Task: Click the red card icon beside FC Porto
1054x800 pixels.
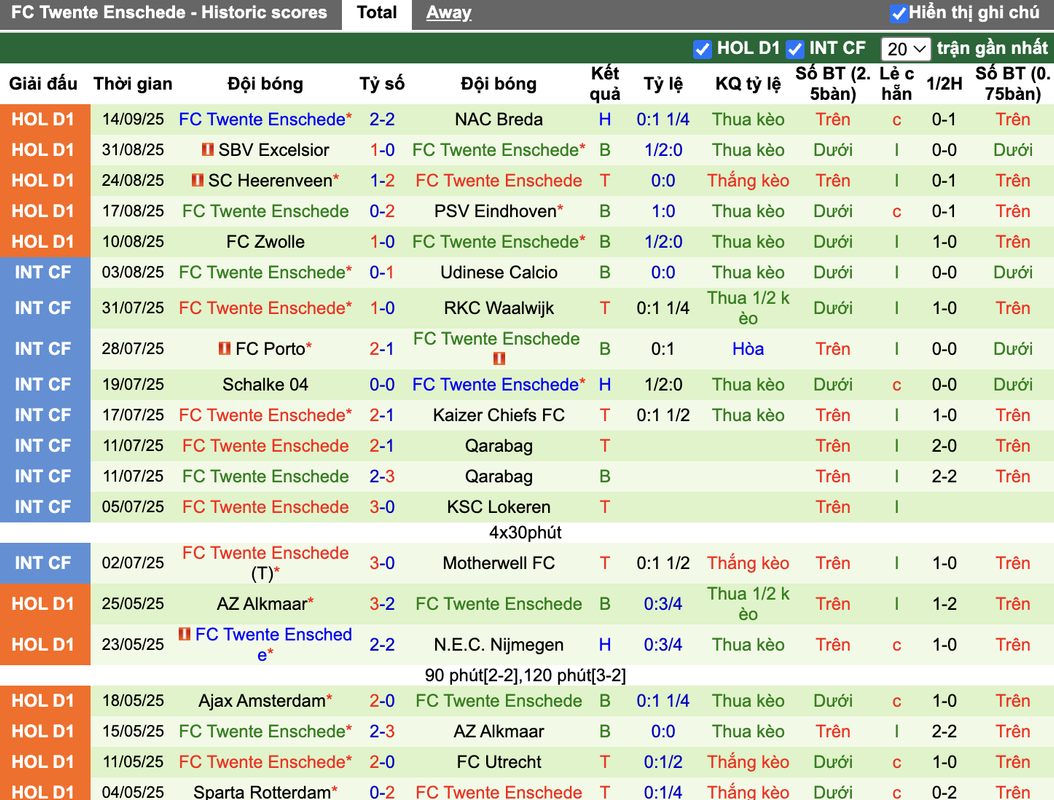Action: pos(225,349)
